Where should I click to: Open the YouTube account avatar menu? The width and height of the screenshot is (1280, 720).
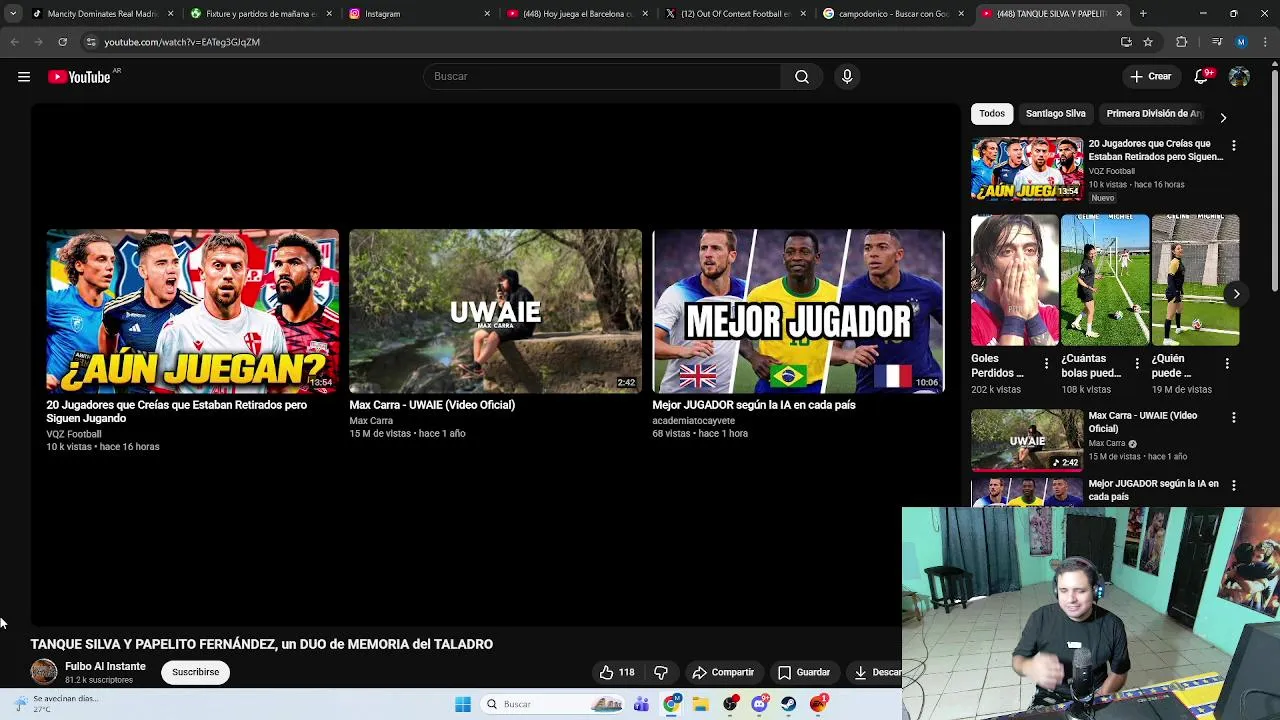pyautogui.click(x=1239, y=77)
